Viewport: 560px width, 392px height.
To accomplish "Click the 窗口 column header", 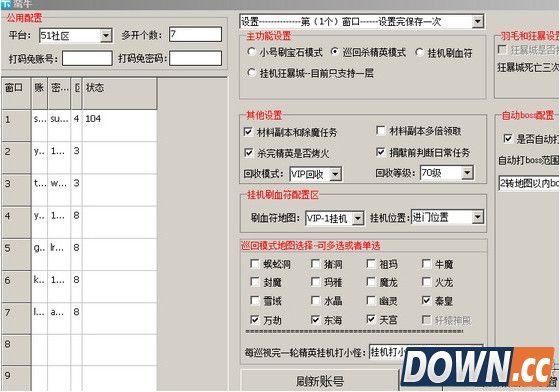I will [x=16, y=94].
